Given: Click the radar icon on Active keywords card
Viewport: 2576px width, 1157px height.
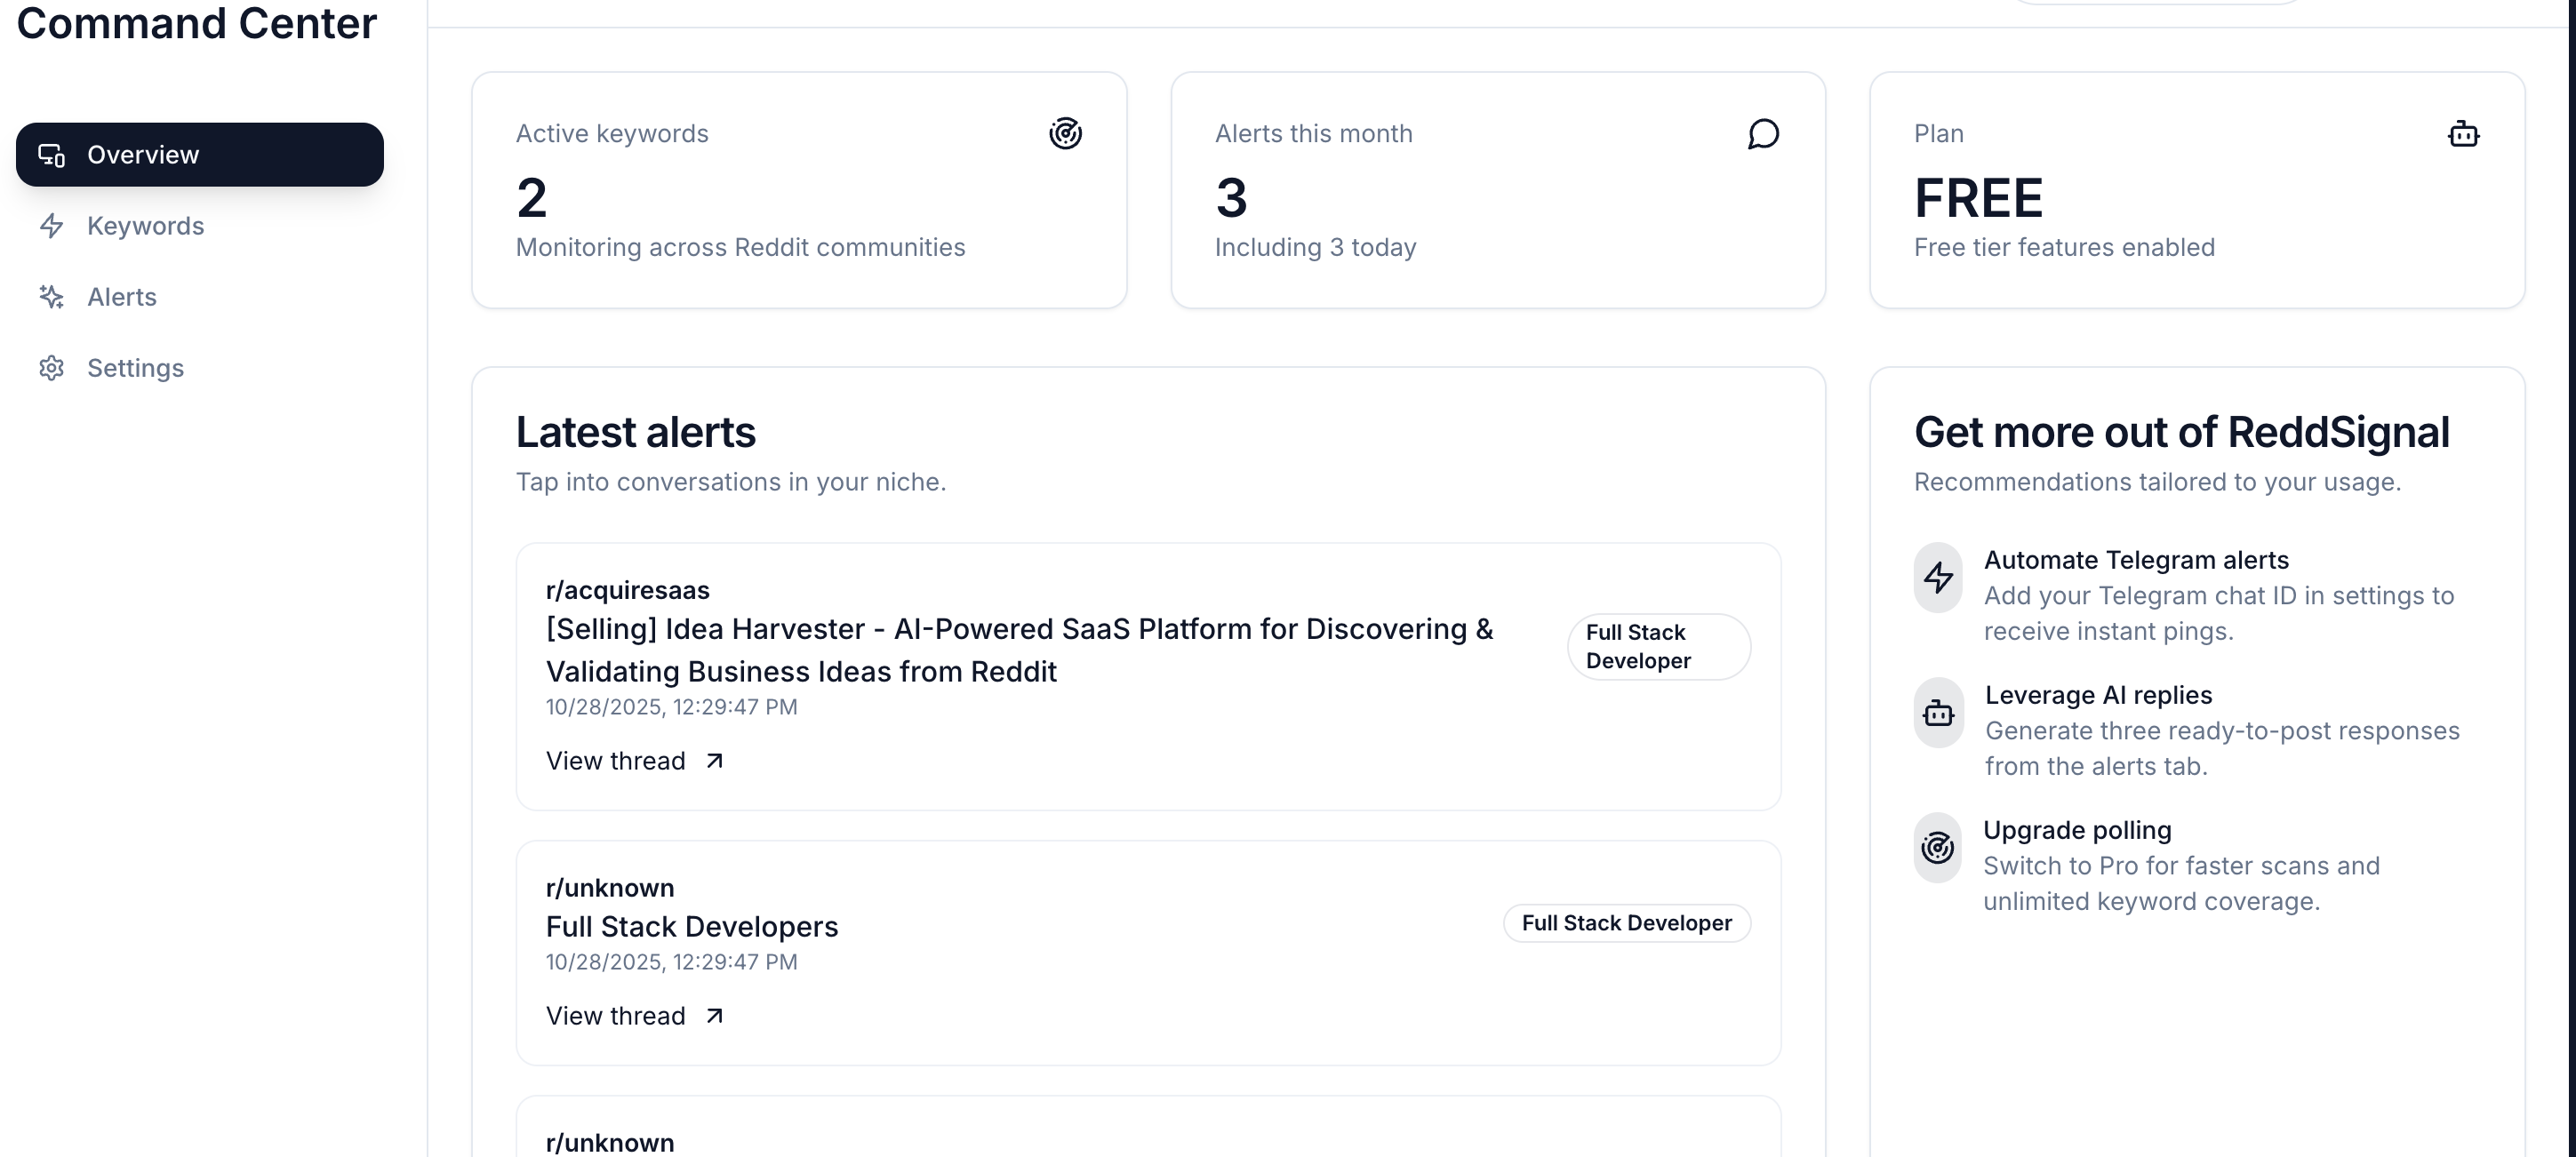Looking at the screenshot, I should pyautogui.click(x=1065, y=133).
